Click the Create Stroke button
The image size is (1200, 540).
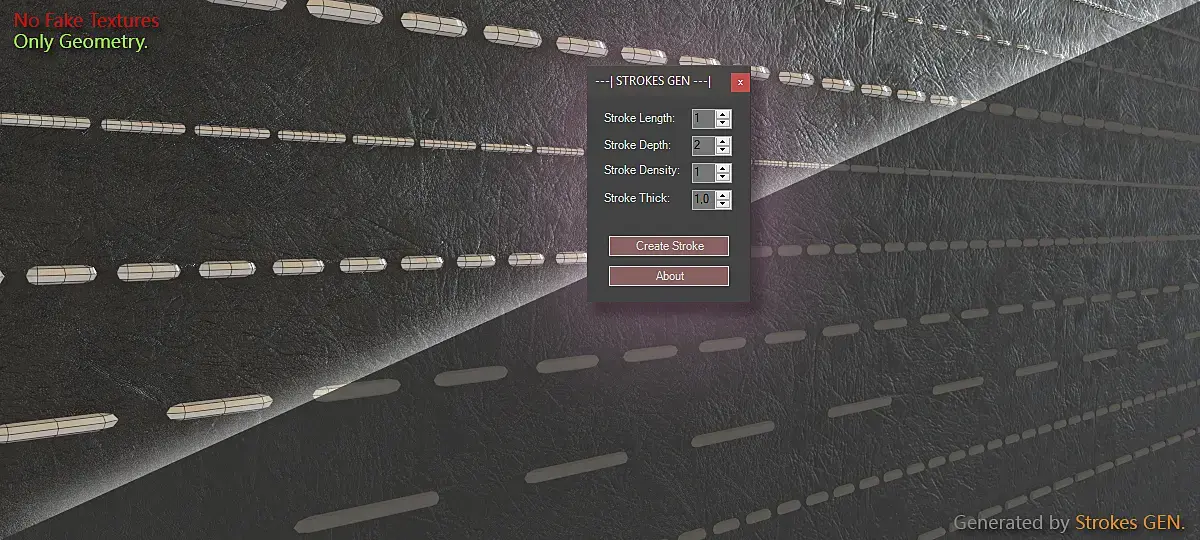click(x=669, y=246)
